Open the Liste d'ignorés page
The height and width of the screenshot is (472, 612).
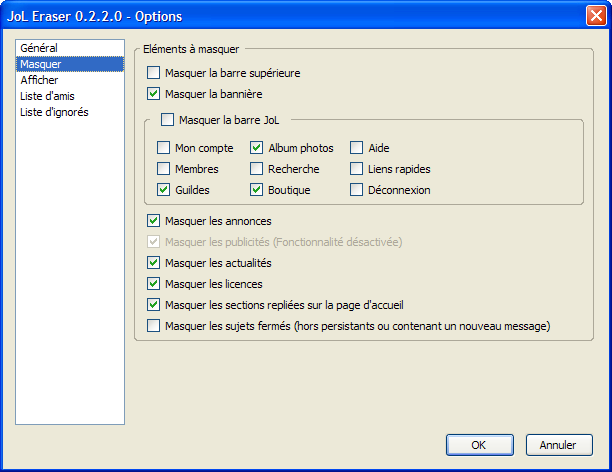pos(70,112)
